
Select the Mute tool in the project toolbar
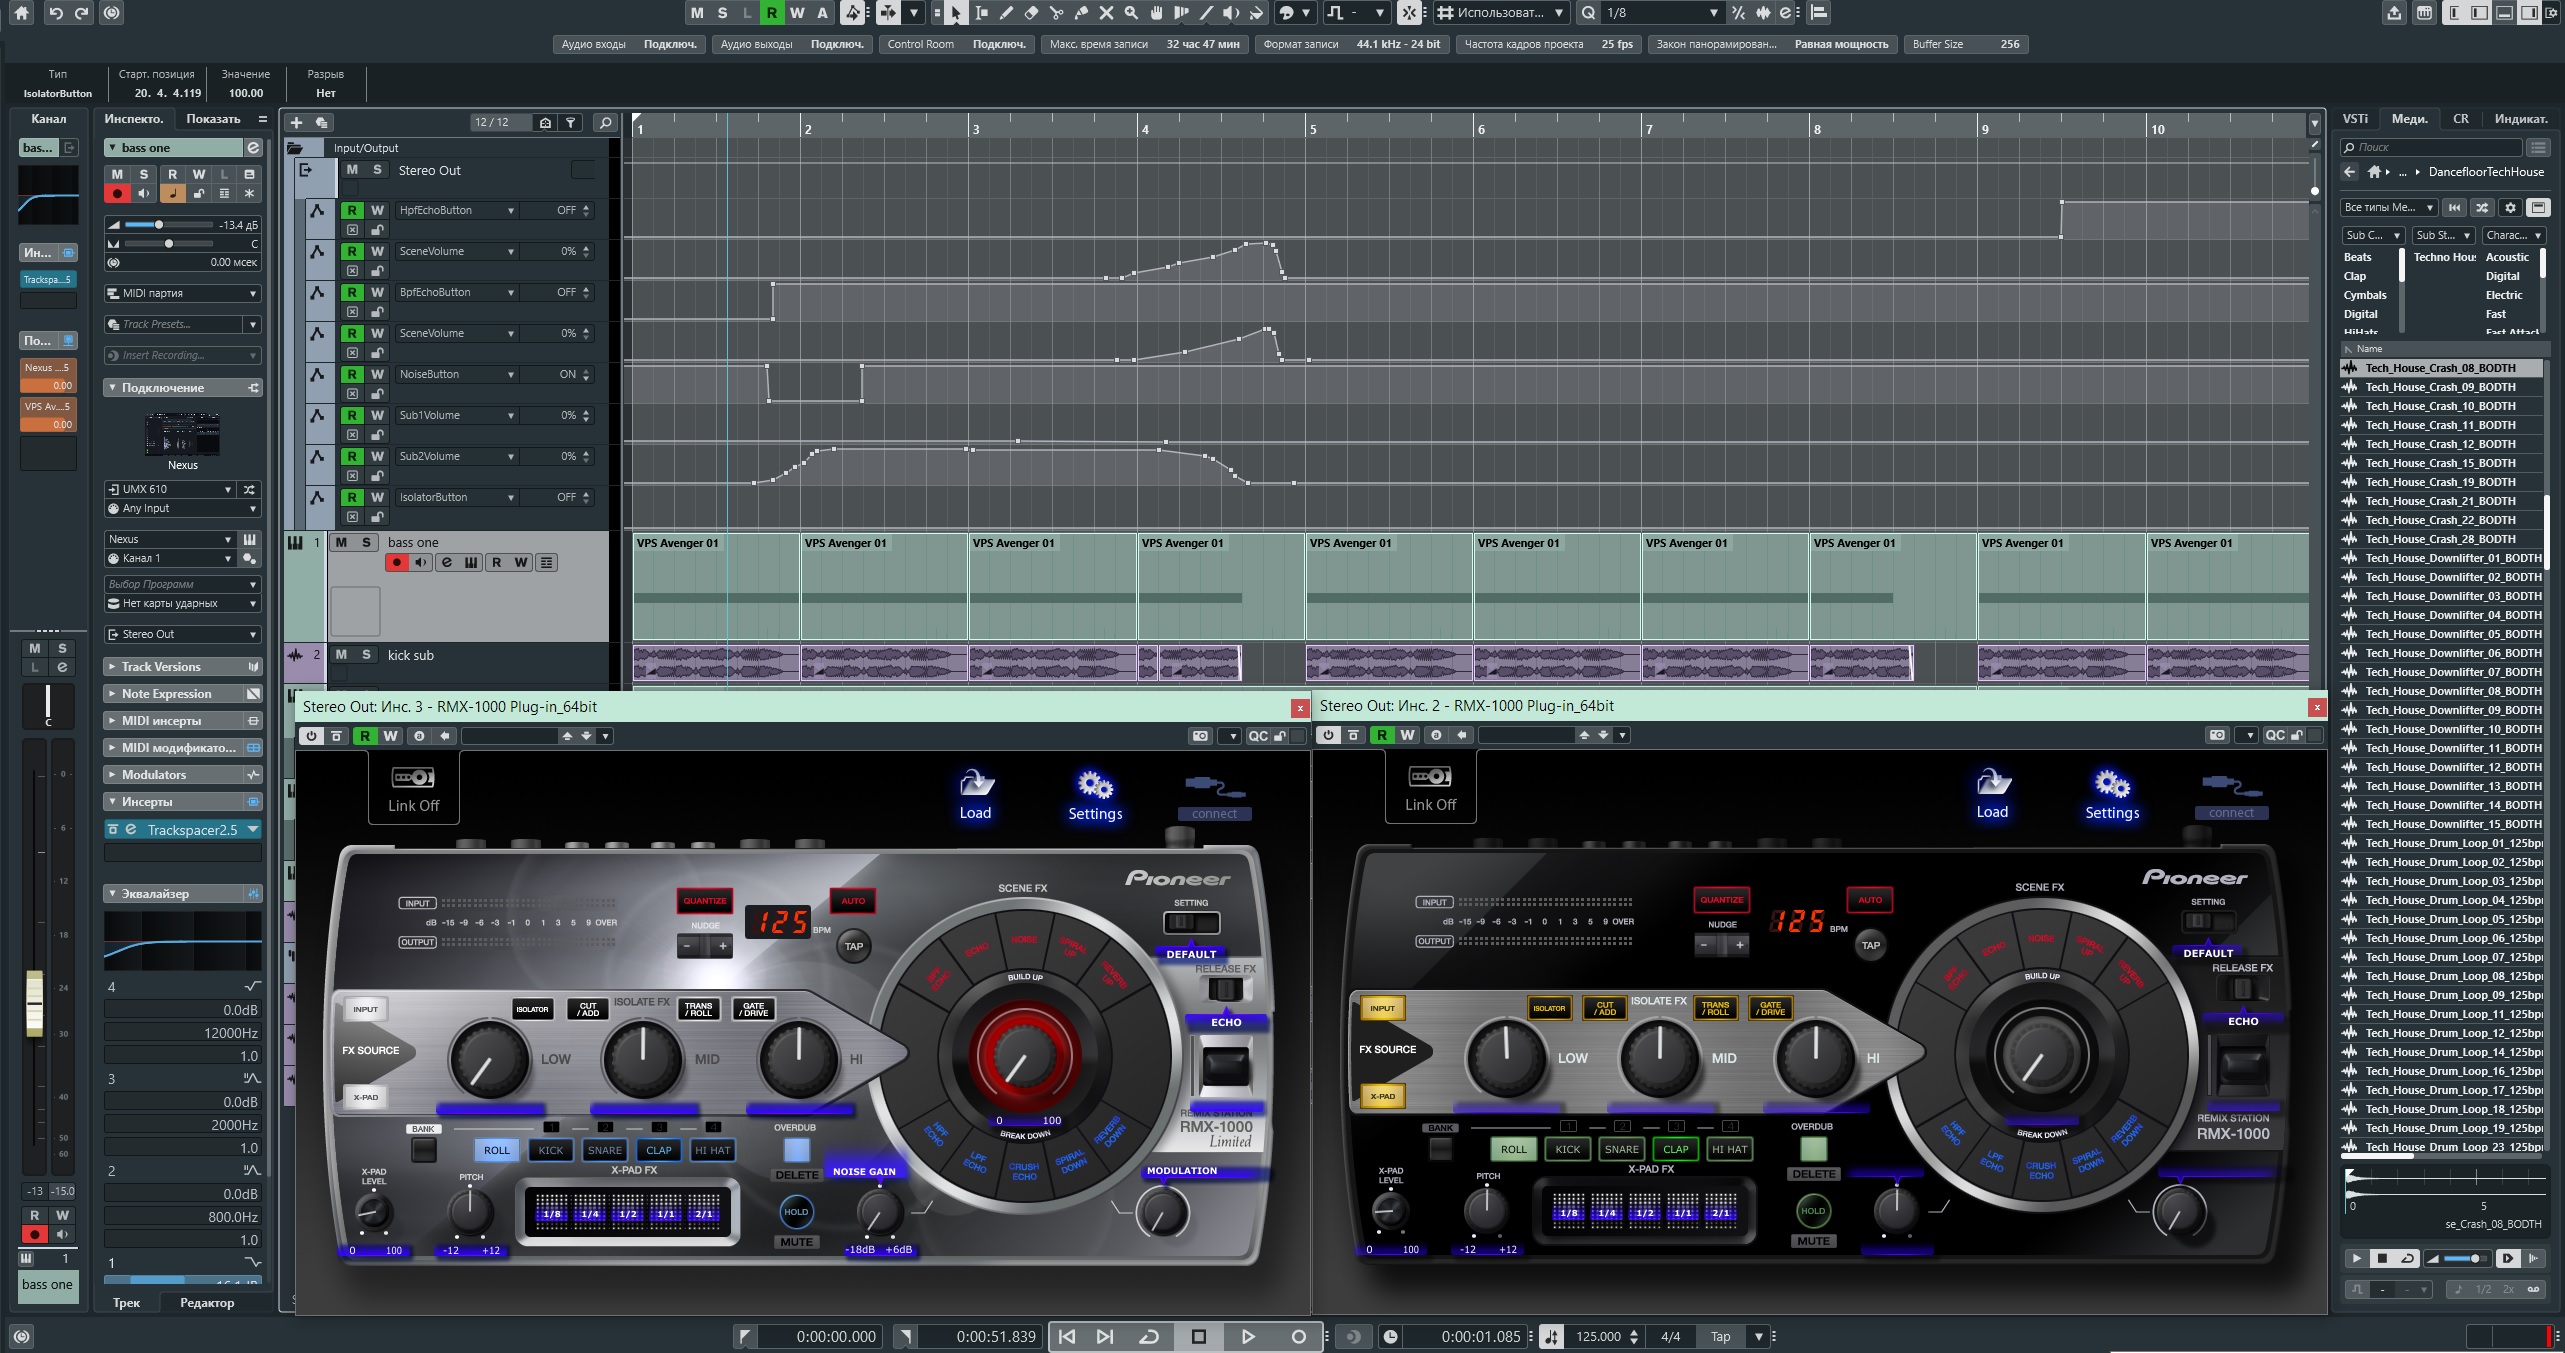tap(1107, 14)
